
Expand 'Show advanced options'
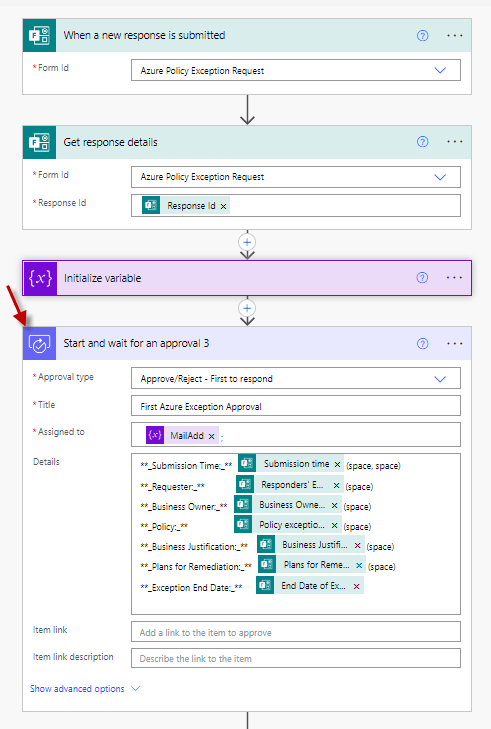85,689
